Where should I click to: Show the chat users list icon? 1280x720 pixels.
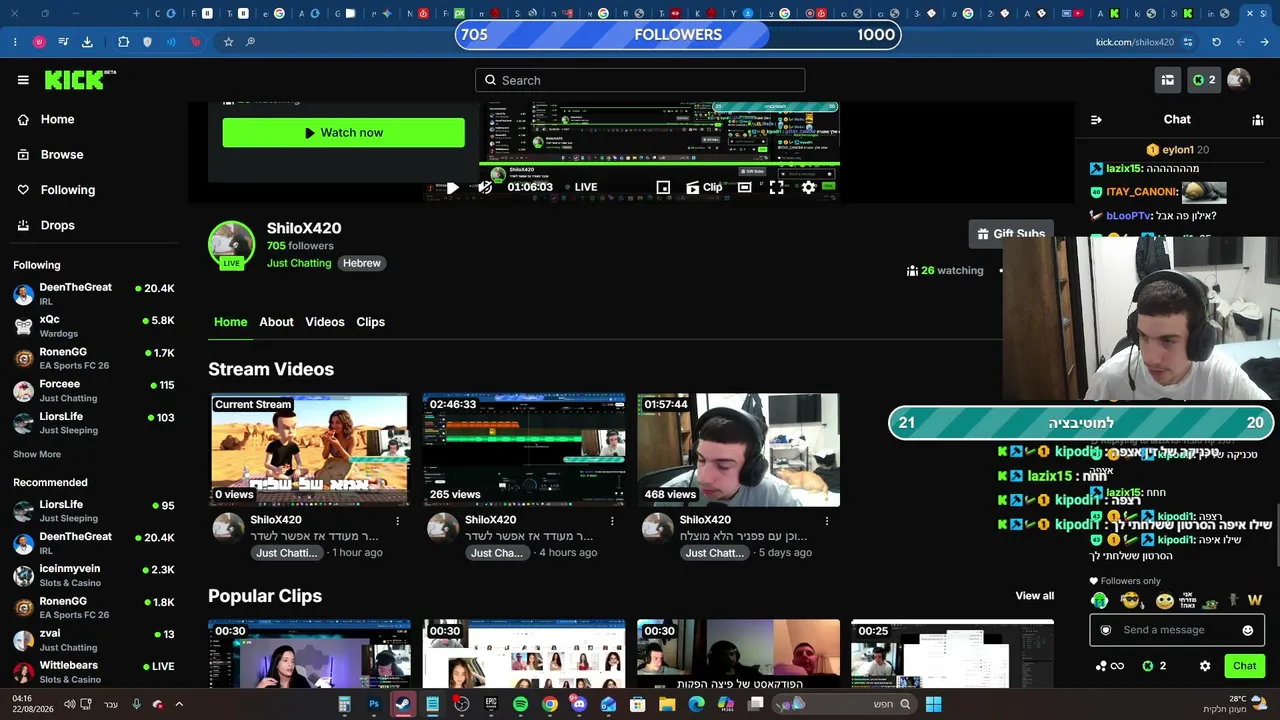1258,120
